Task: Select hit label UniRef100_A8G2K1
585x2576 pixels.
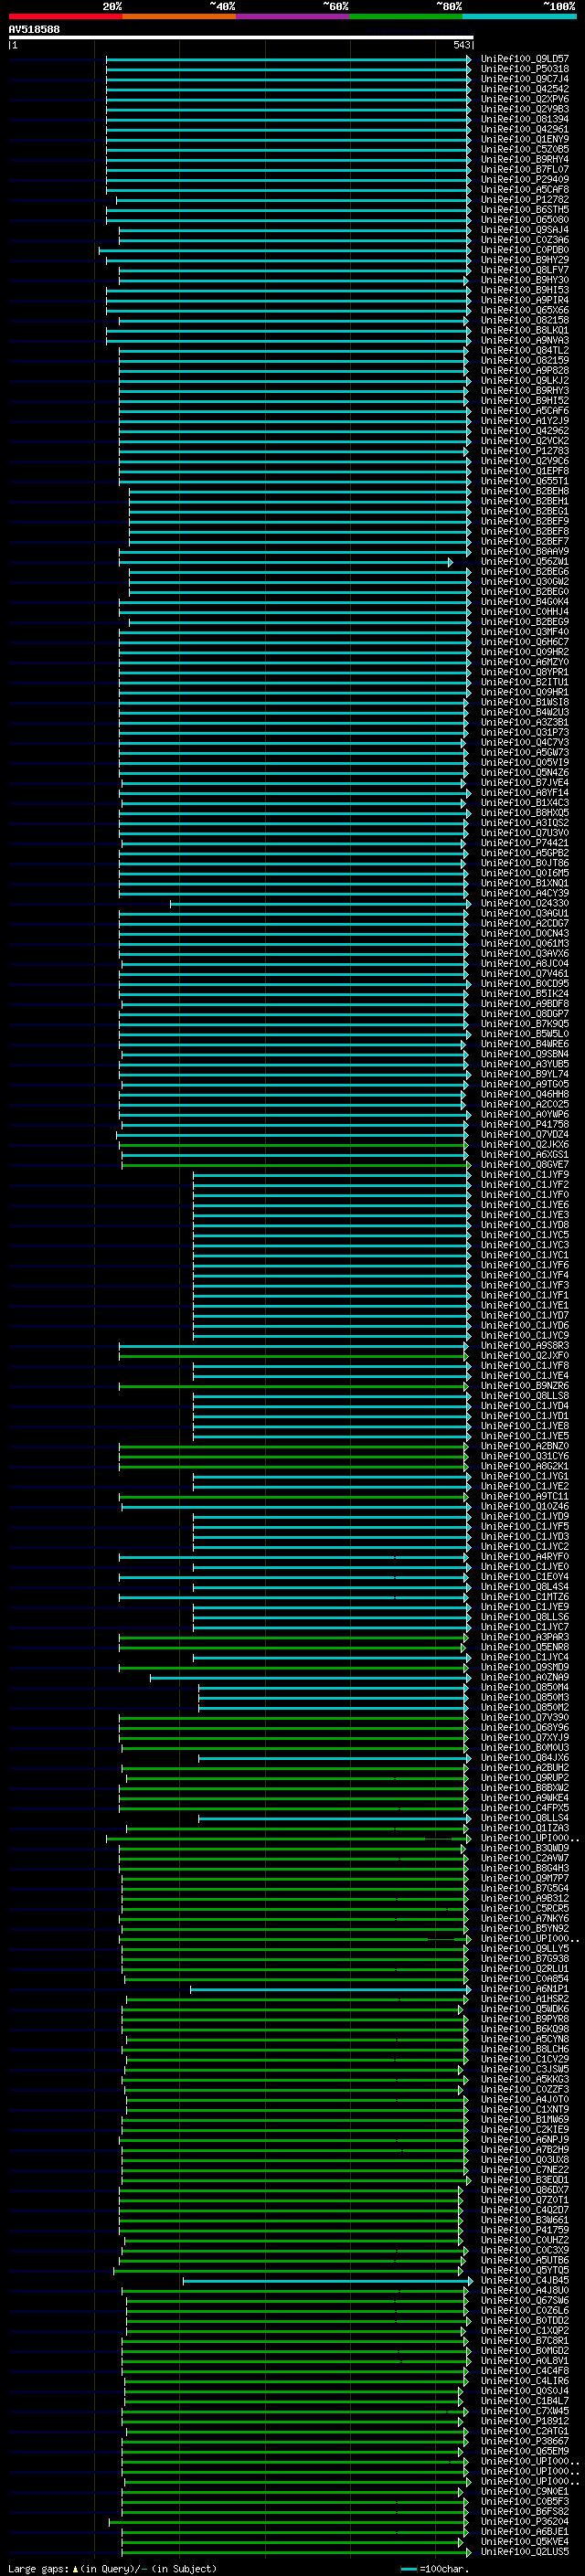Action: tap(524, 1465)
